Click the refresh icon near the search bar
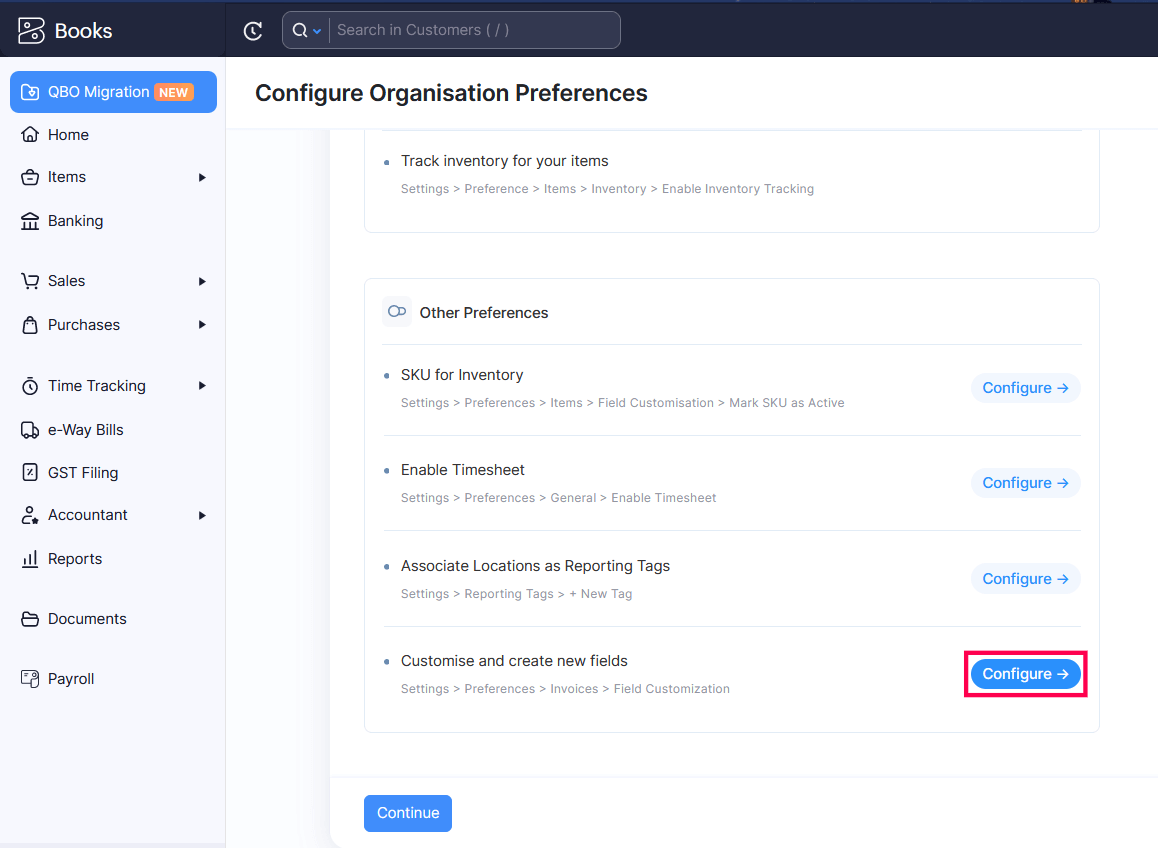The image size is (1158, 848). (x=253, y=30)
